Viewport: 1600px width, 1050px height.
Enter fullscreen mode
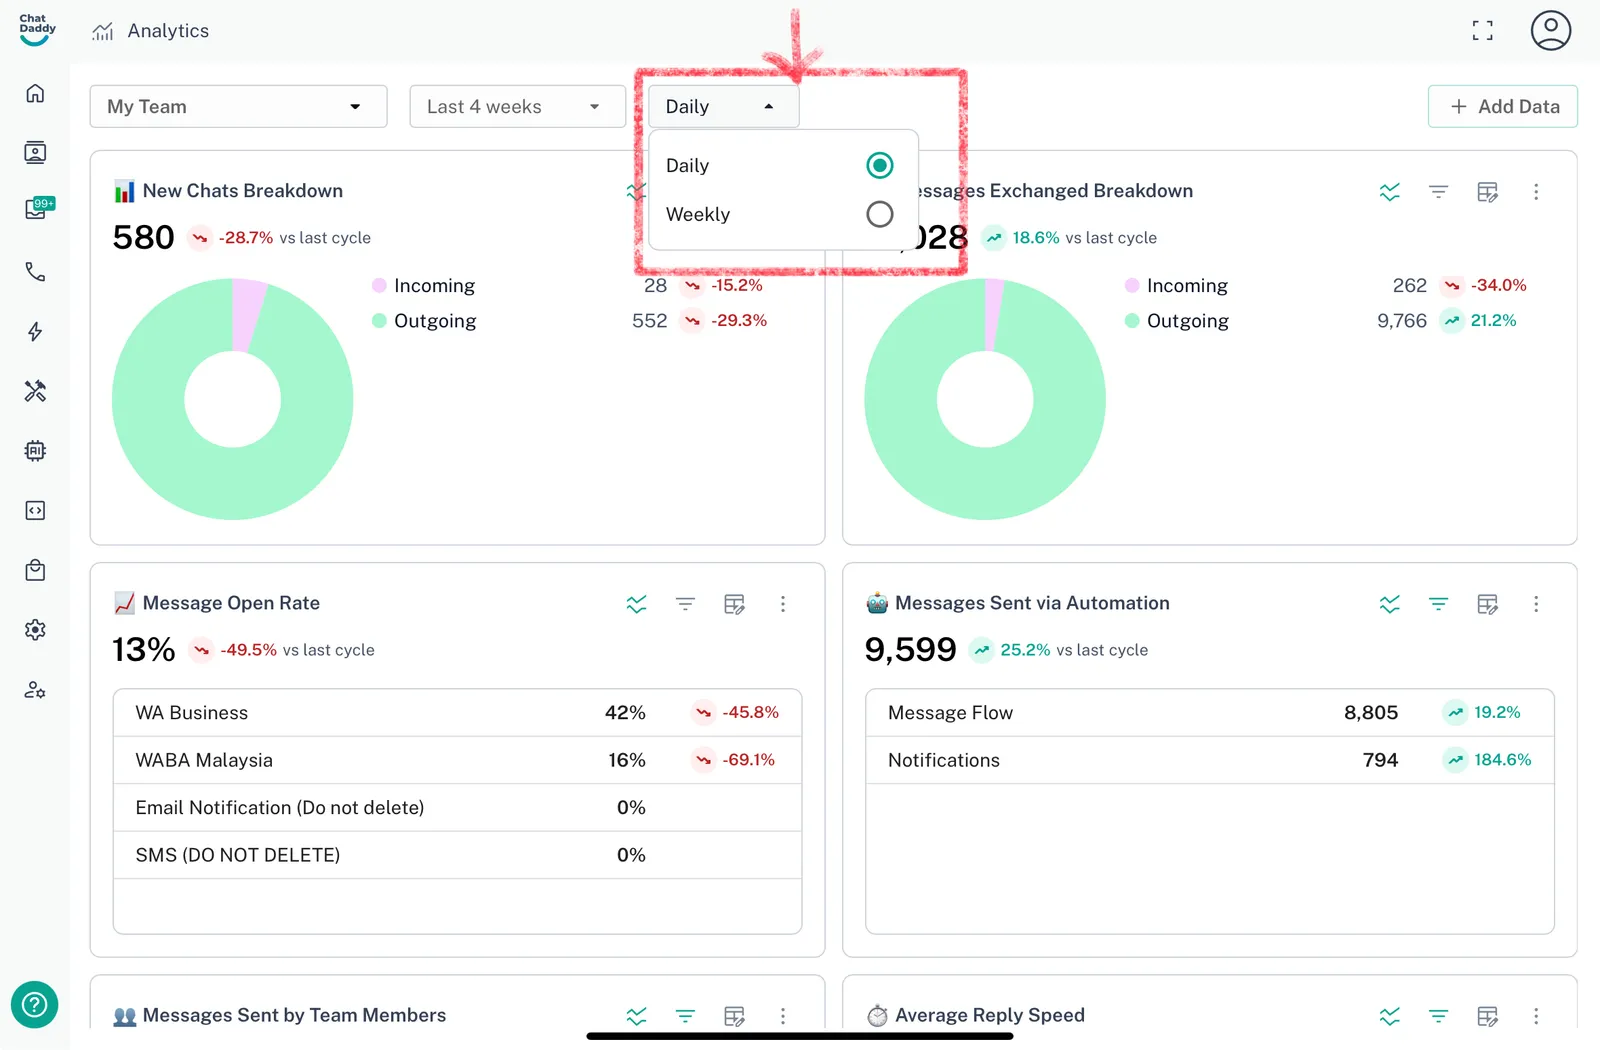[1482, 31]
